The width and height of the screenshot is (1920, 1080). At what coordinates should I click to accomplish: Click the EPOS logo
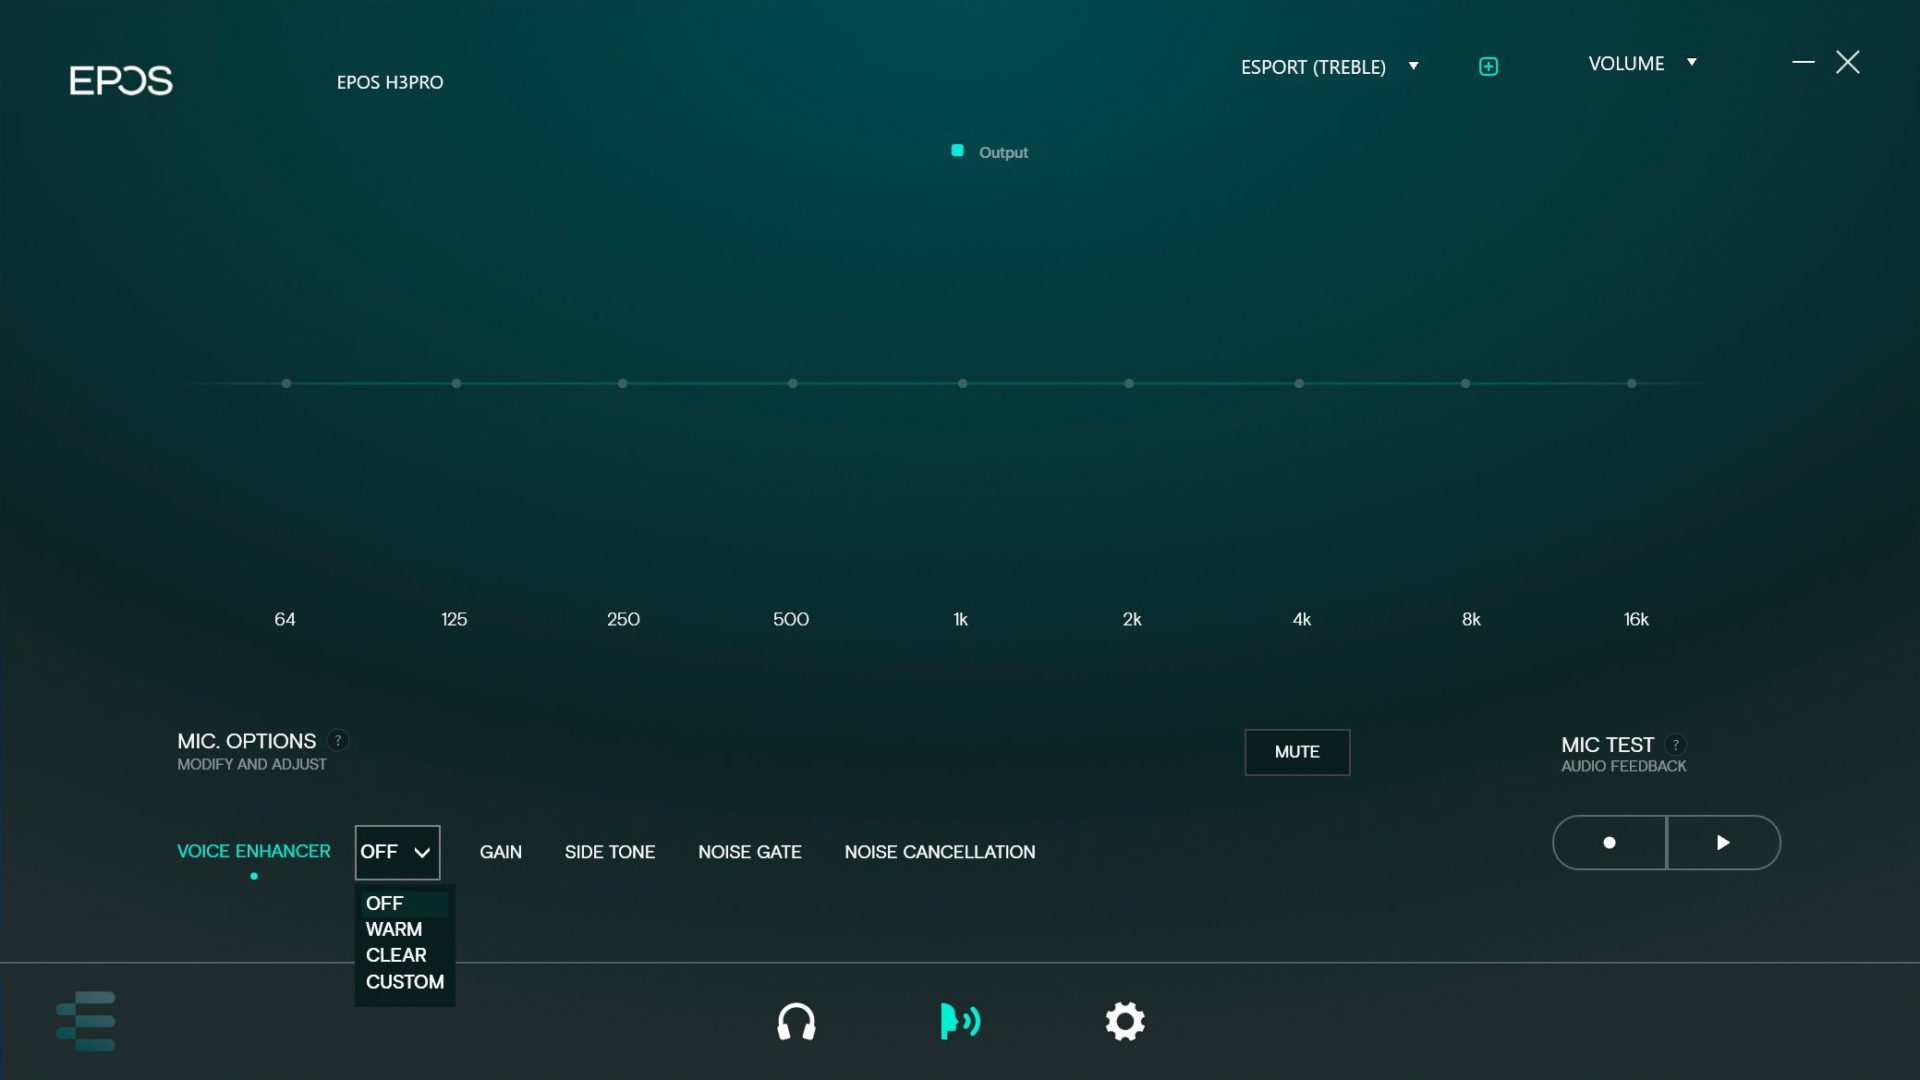pos(120,81)
